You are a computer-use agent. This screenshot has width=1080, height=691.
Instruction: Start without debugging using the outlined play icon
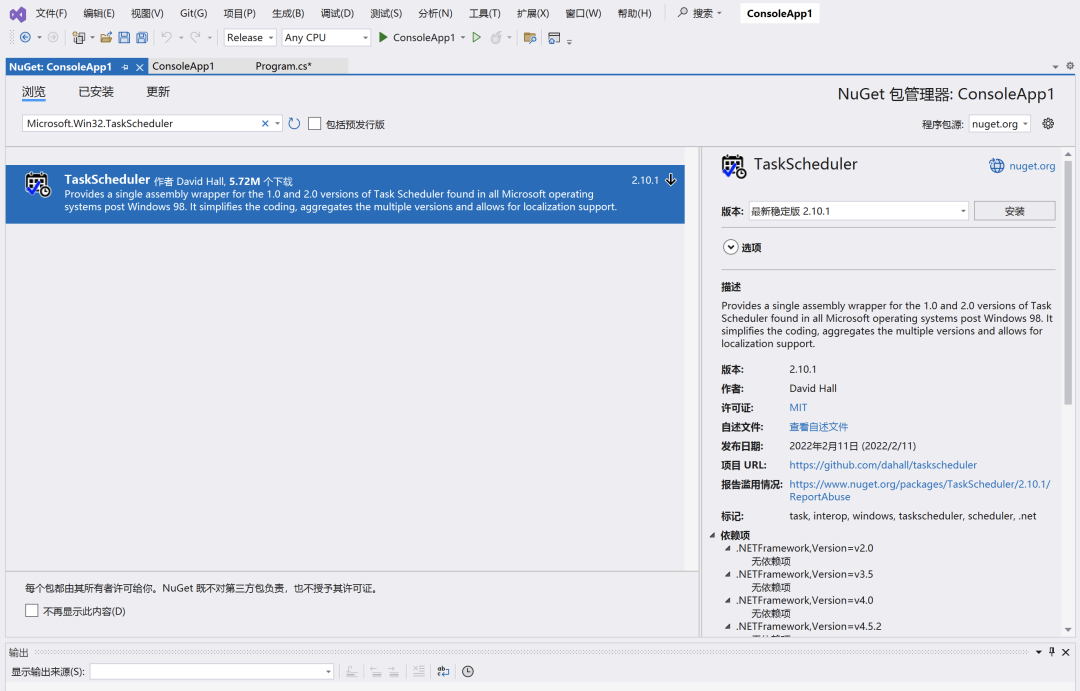pos(477,38)
